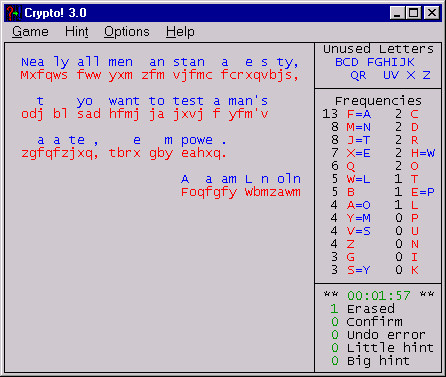Screen dimensions: 446x377
Task: Click the timer reading 00:01:57
Action: tap(378, 296)
